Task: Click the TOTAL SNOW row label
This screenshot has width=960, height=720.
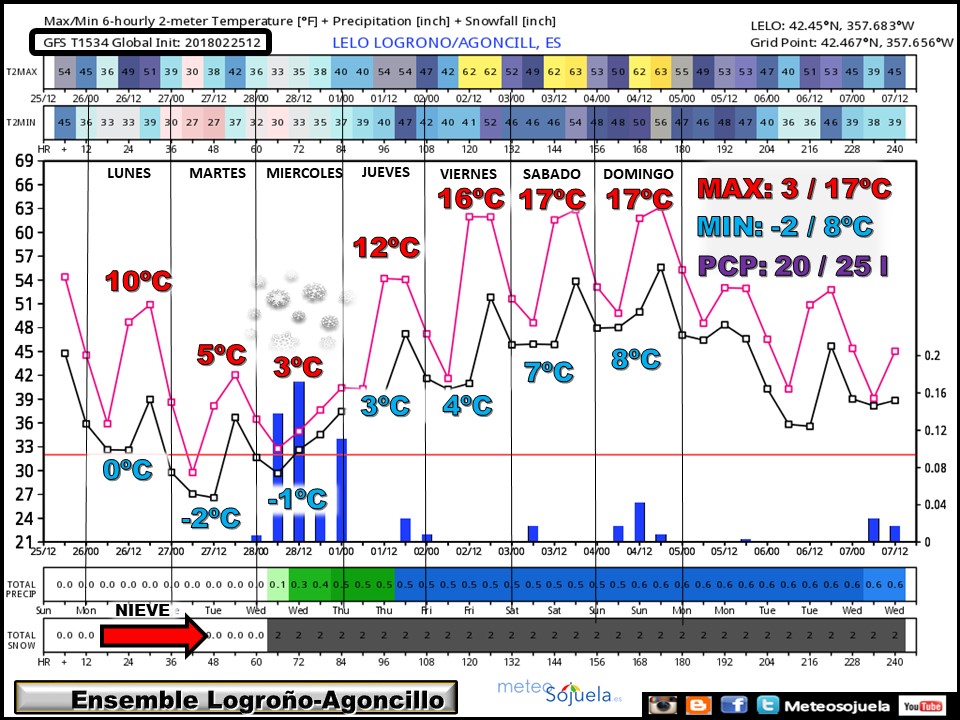Action: [21, 640]
